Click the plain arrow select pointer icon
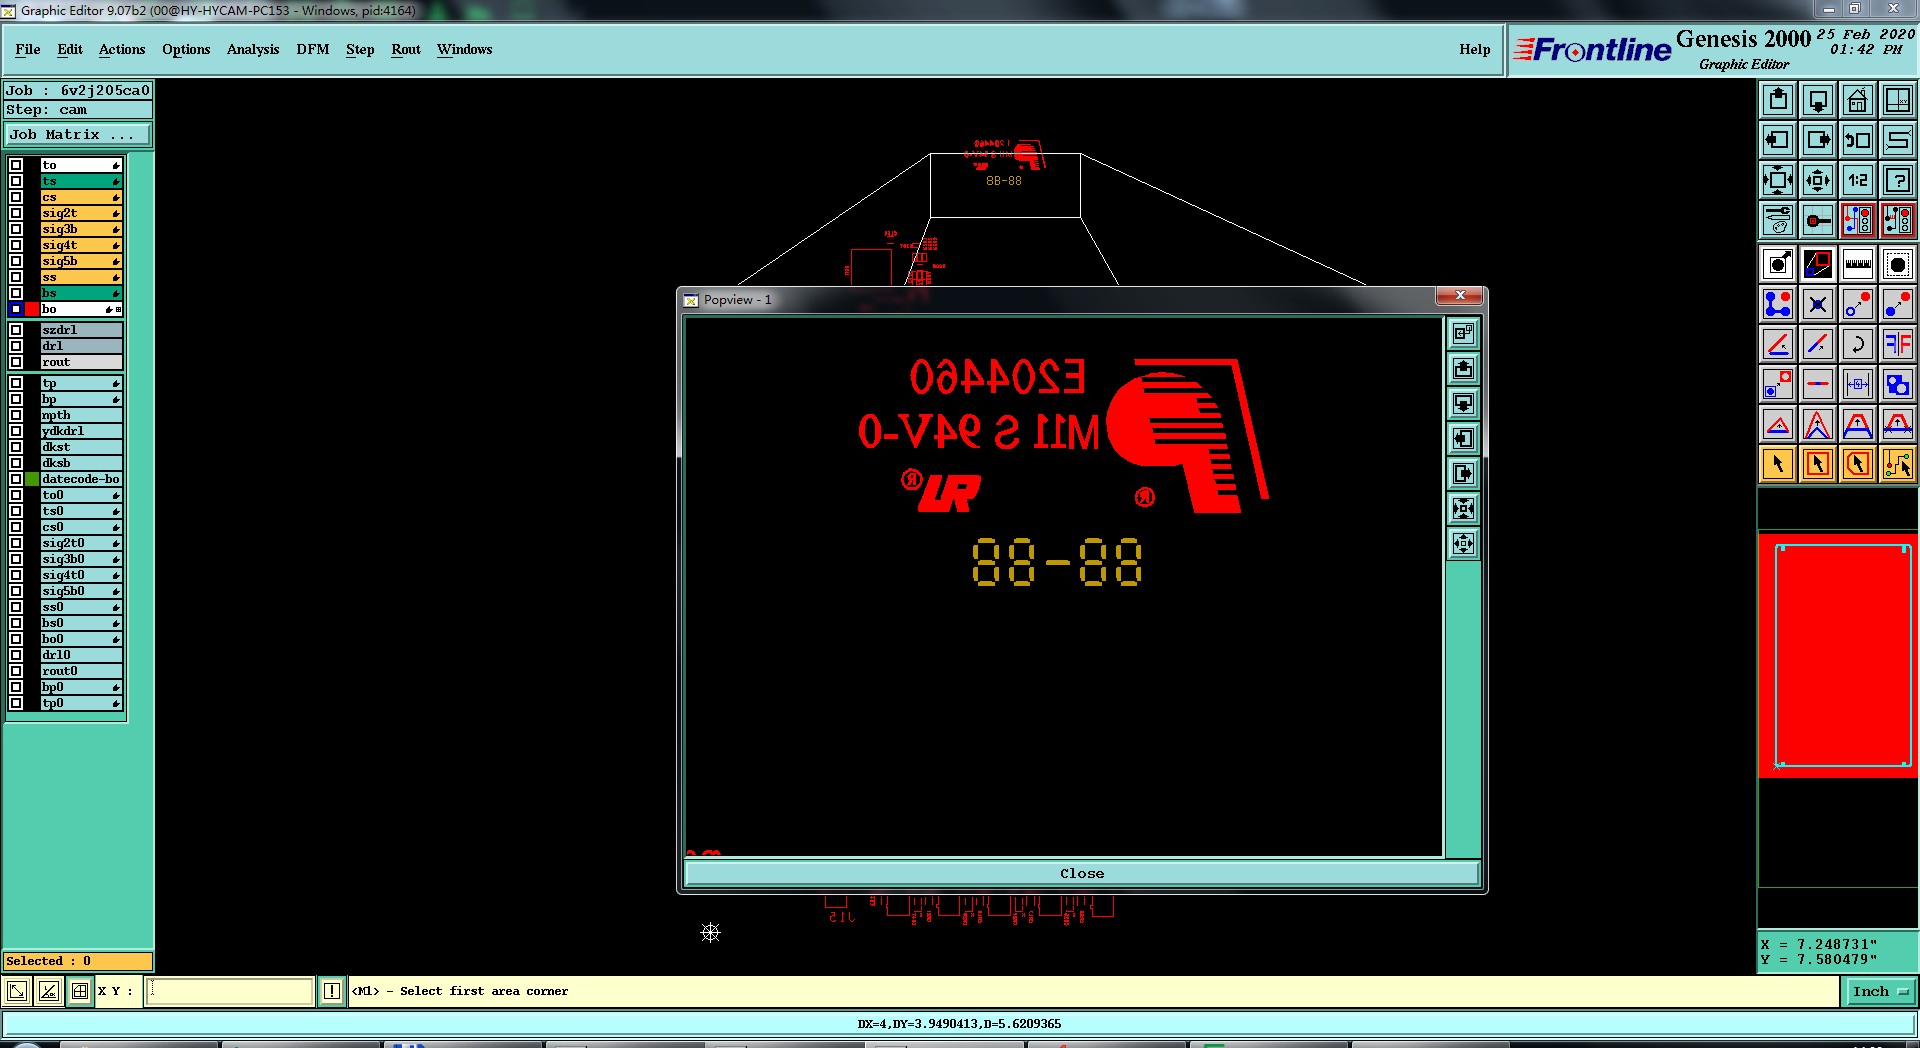The image size is (1920, 1048). click(1778, 464)
